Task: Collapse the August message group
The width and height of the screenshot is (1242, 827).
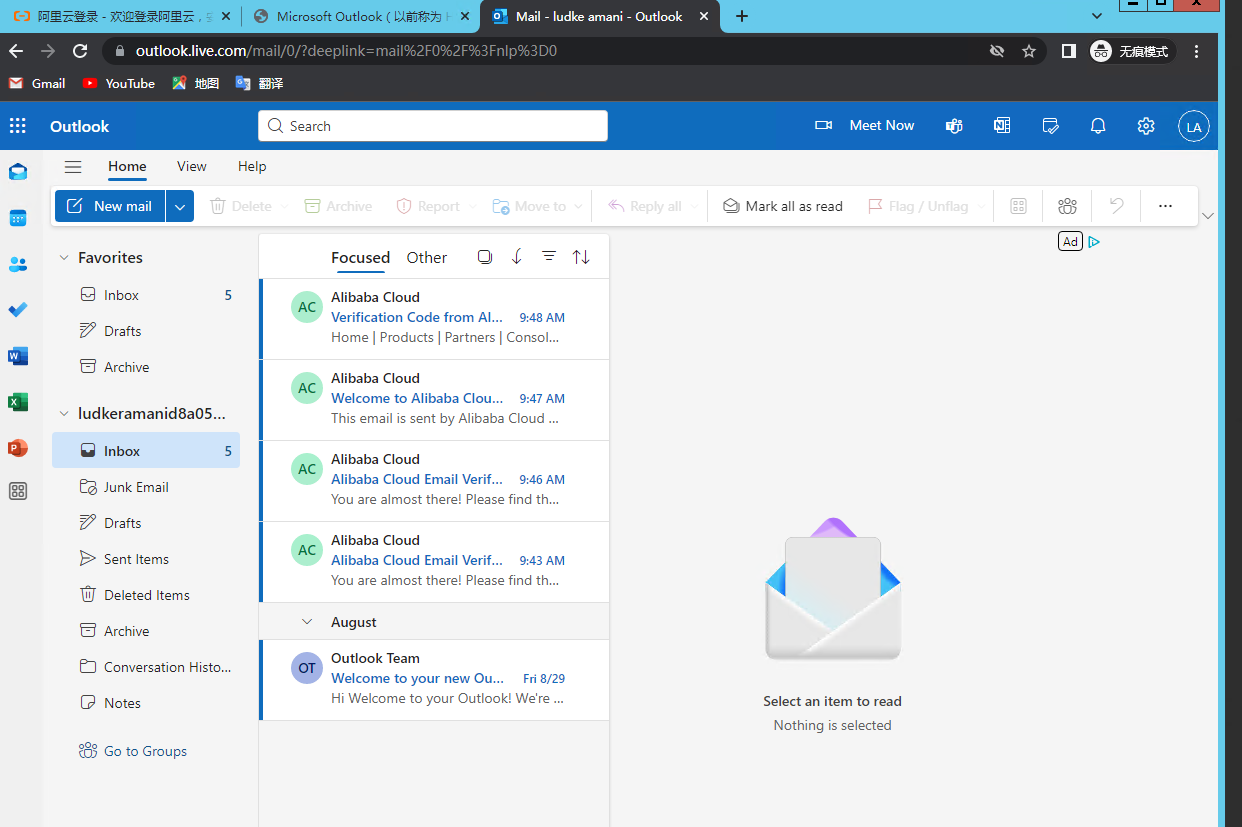Action: [x=308, y=622]
